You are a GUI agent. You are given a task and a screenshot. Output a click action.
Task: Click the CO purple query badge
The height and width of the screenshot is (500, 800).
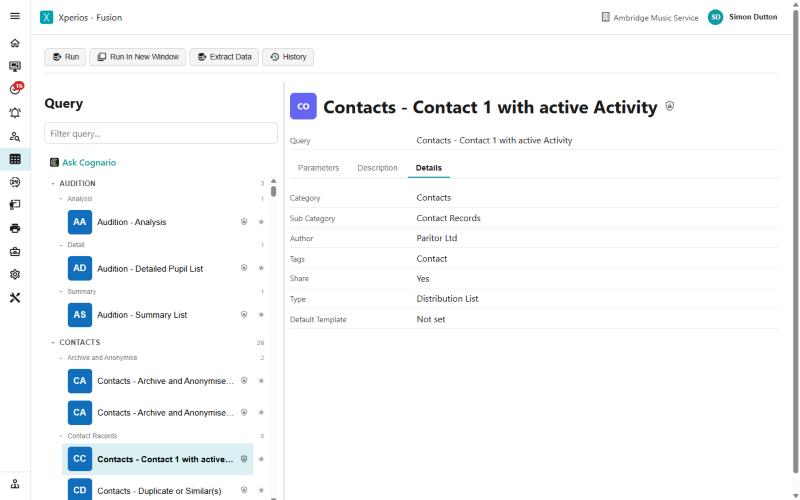click(303, 106)
